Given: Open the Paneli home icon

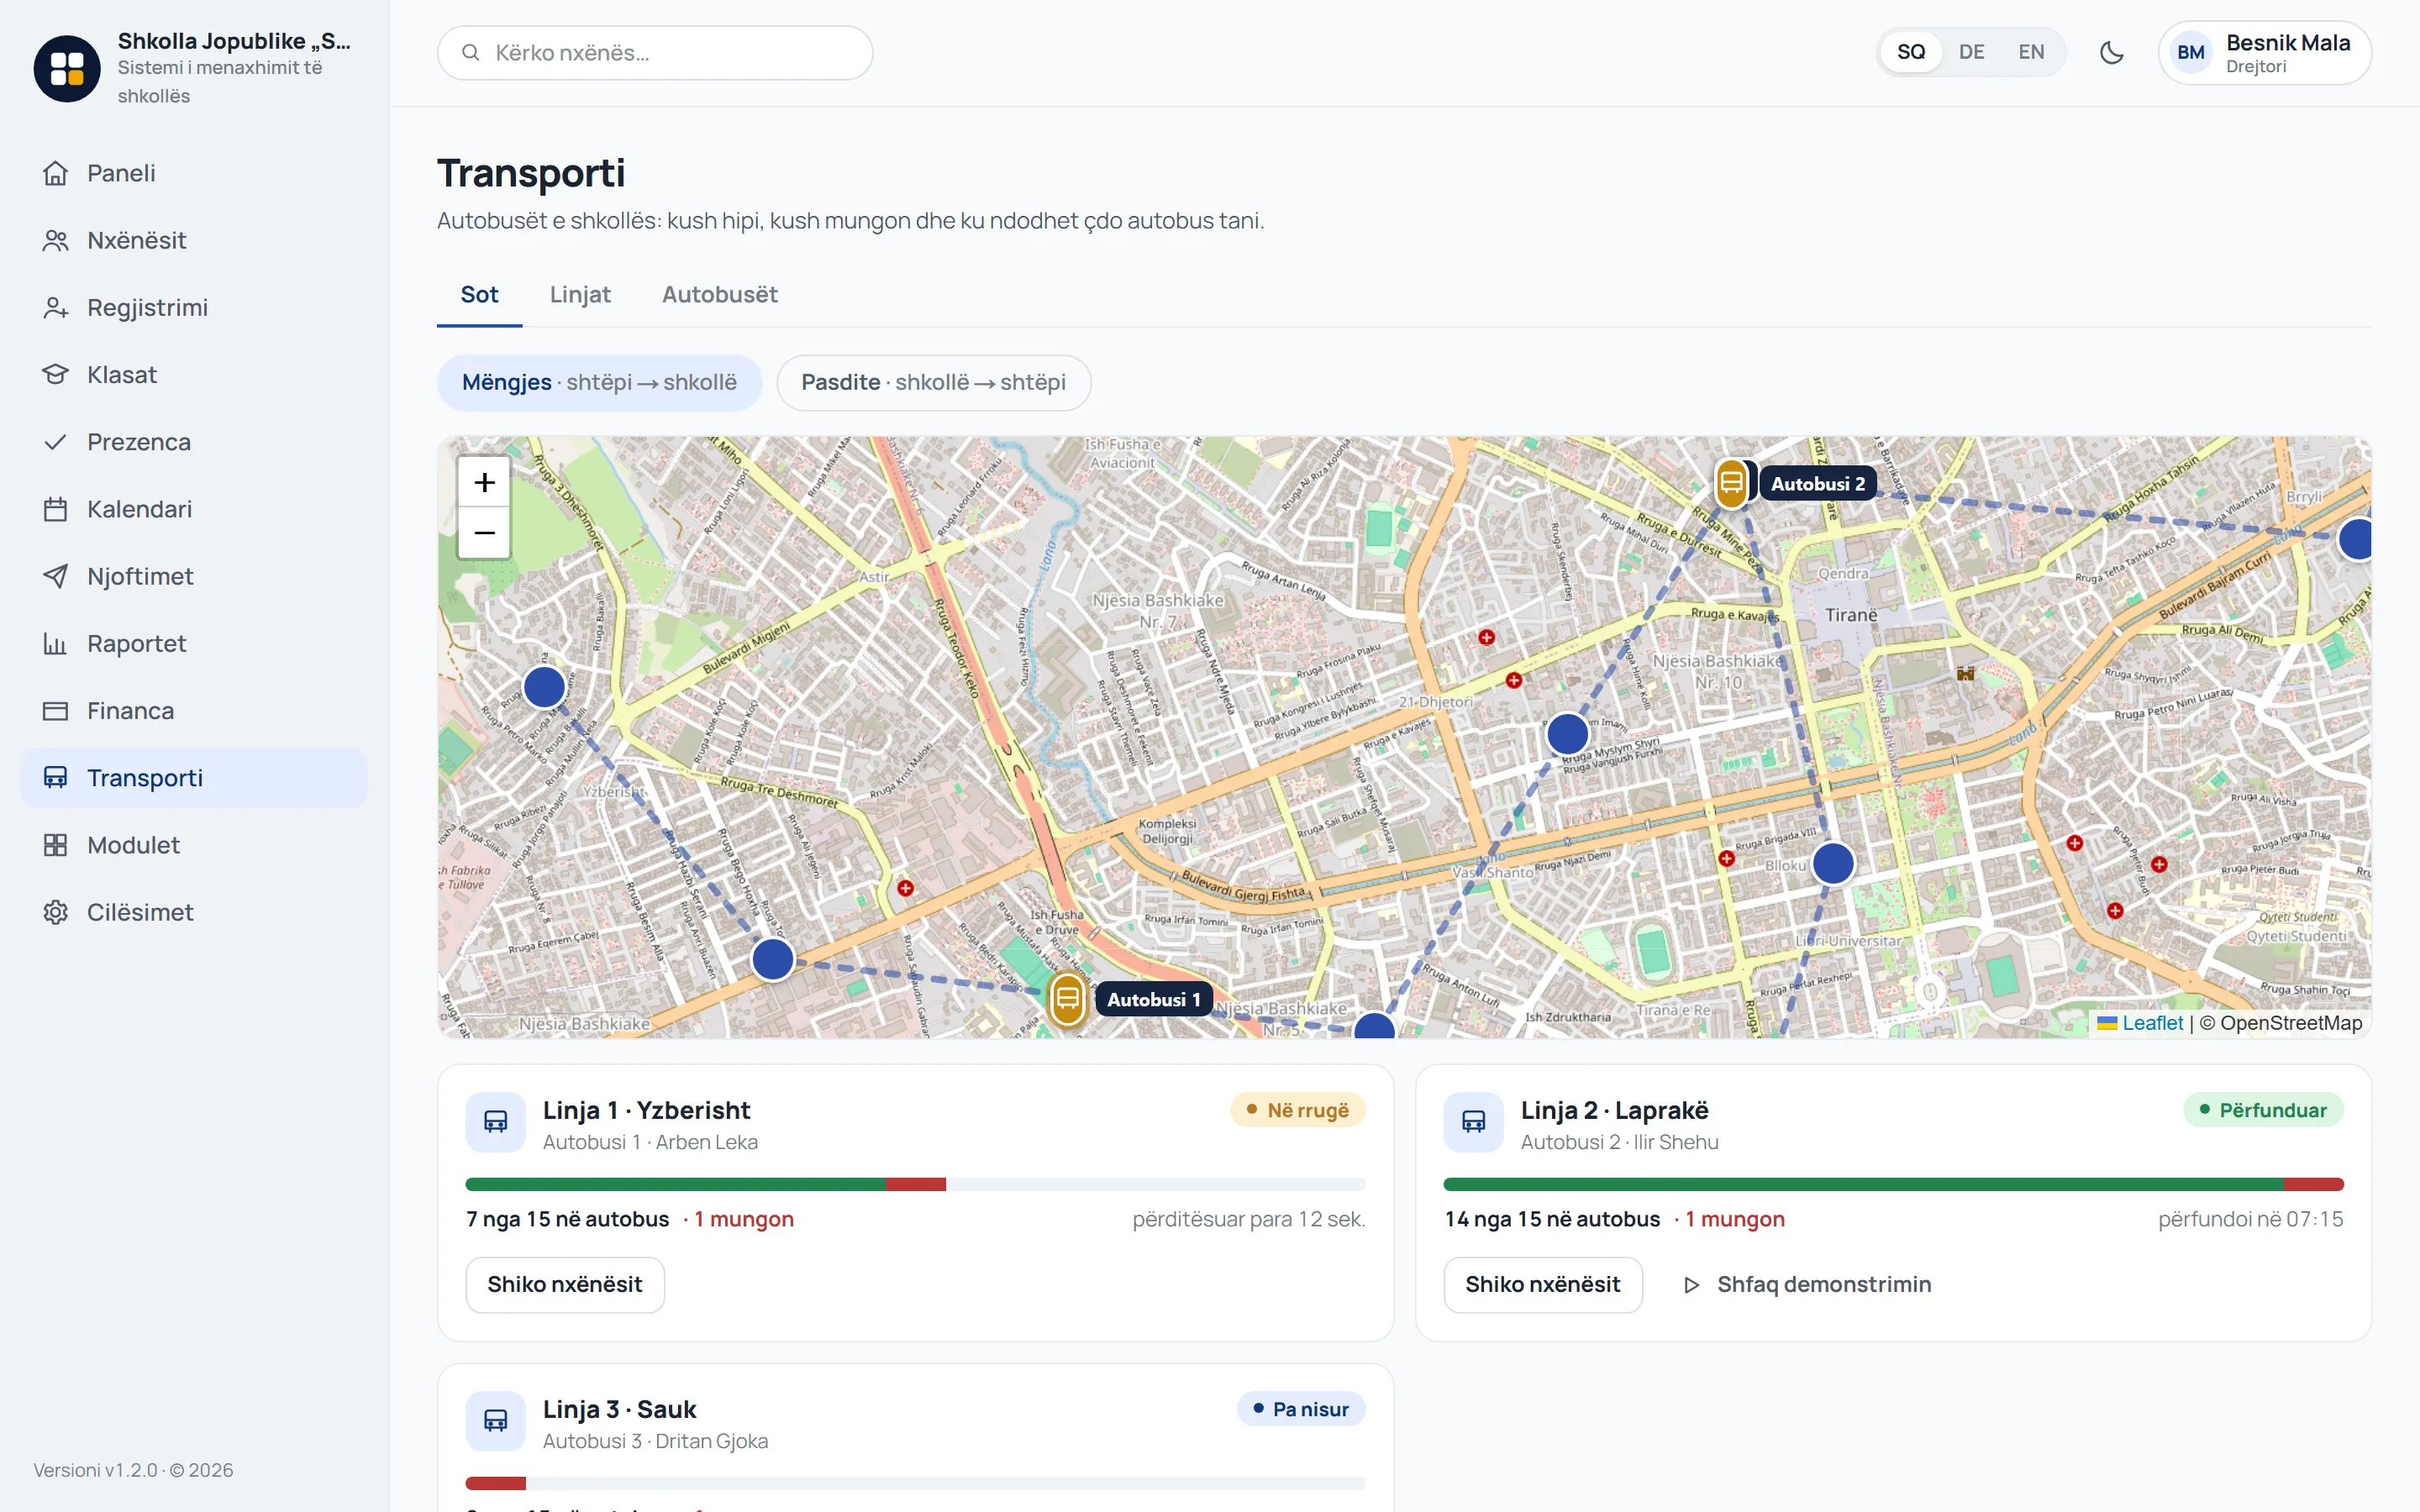Looking at the screenshot, I should 55,173.
